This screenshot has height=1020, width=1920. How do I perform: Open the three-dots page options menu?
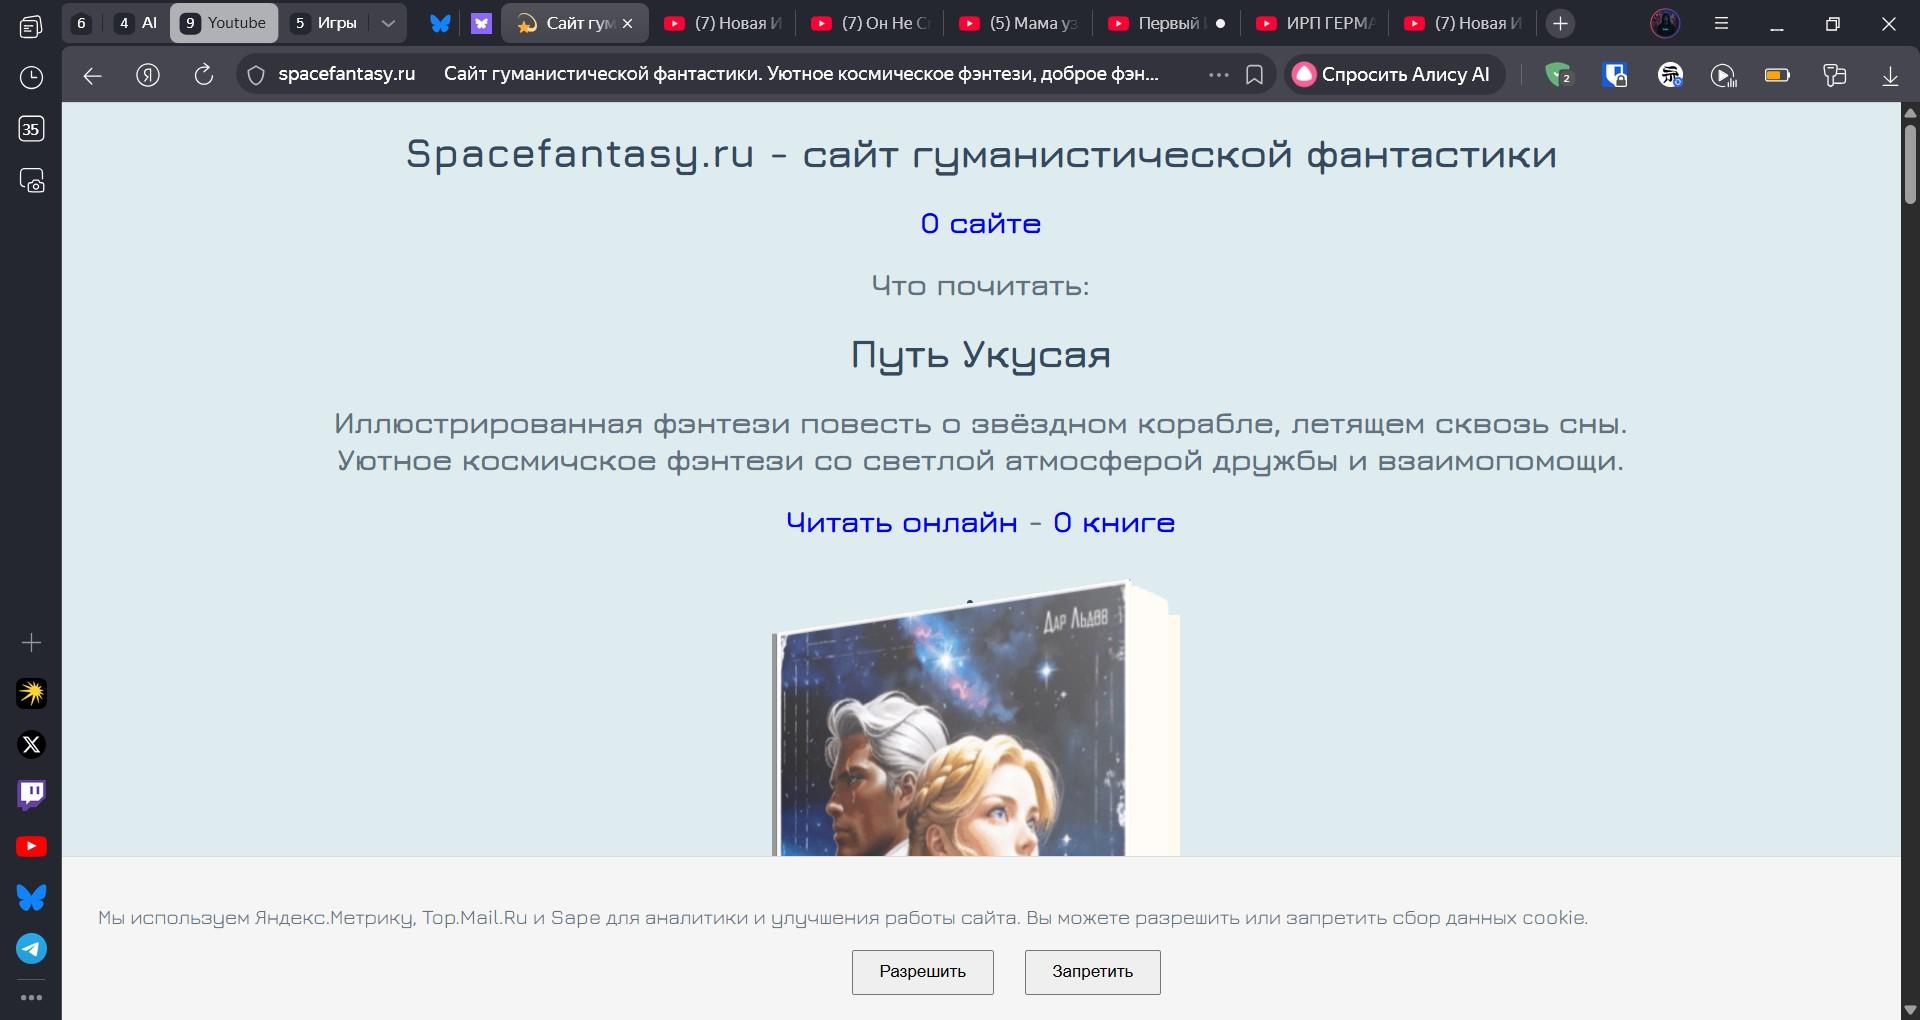coord(1218,75)
